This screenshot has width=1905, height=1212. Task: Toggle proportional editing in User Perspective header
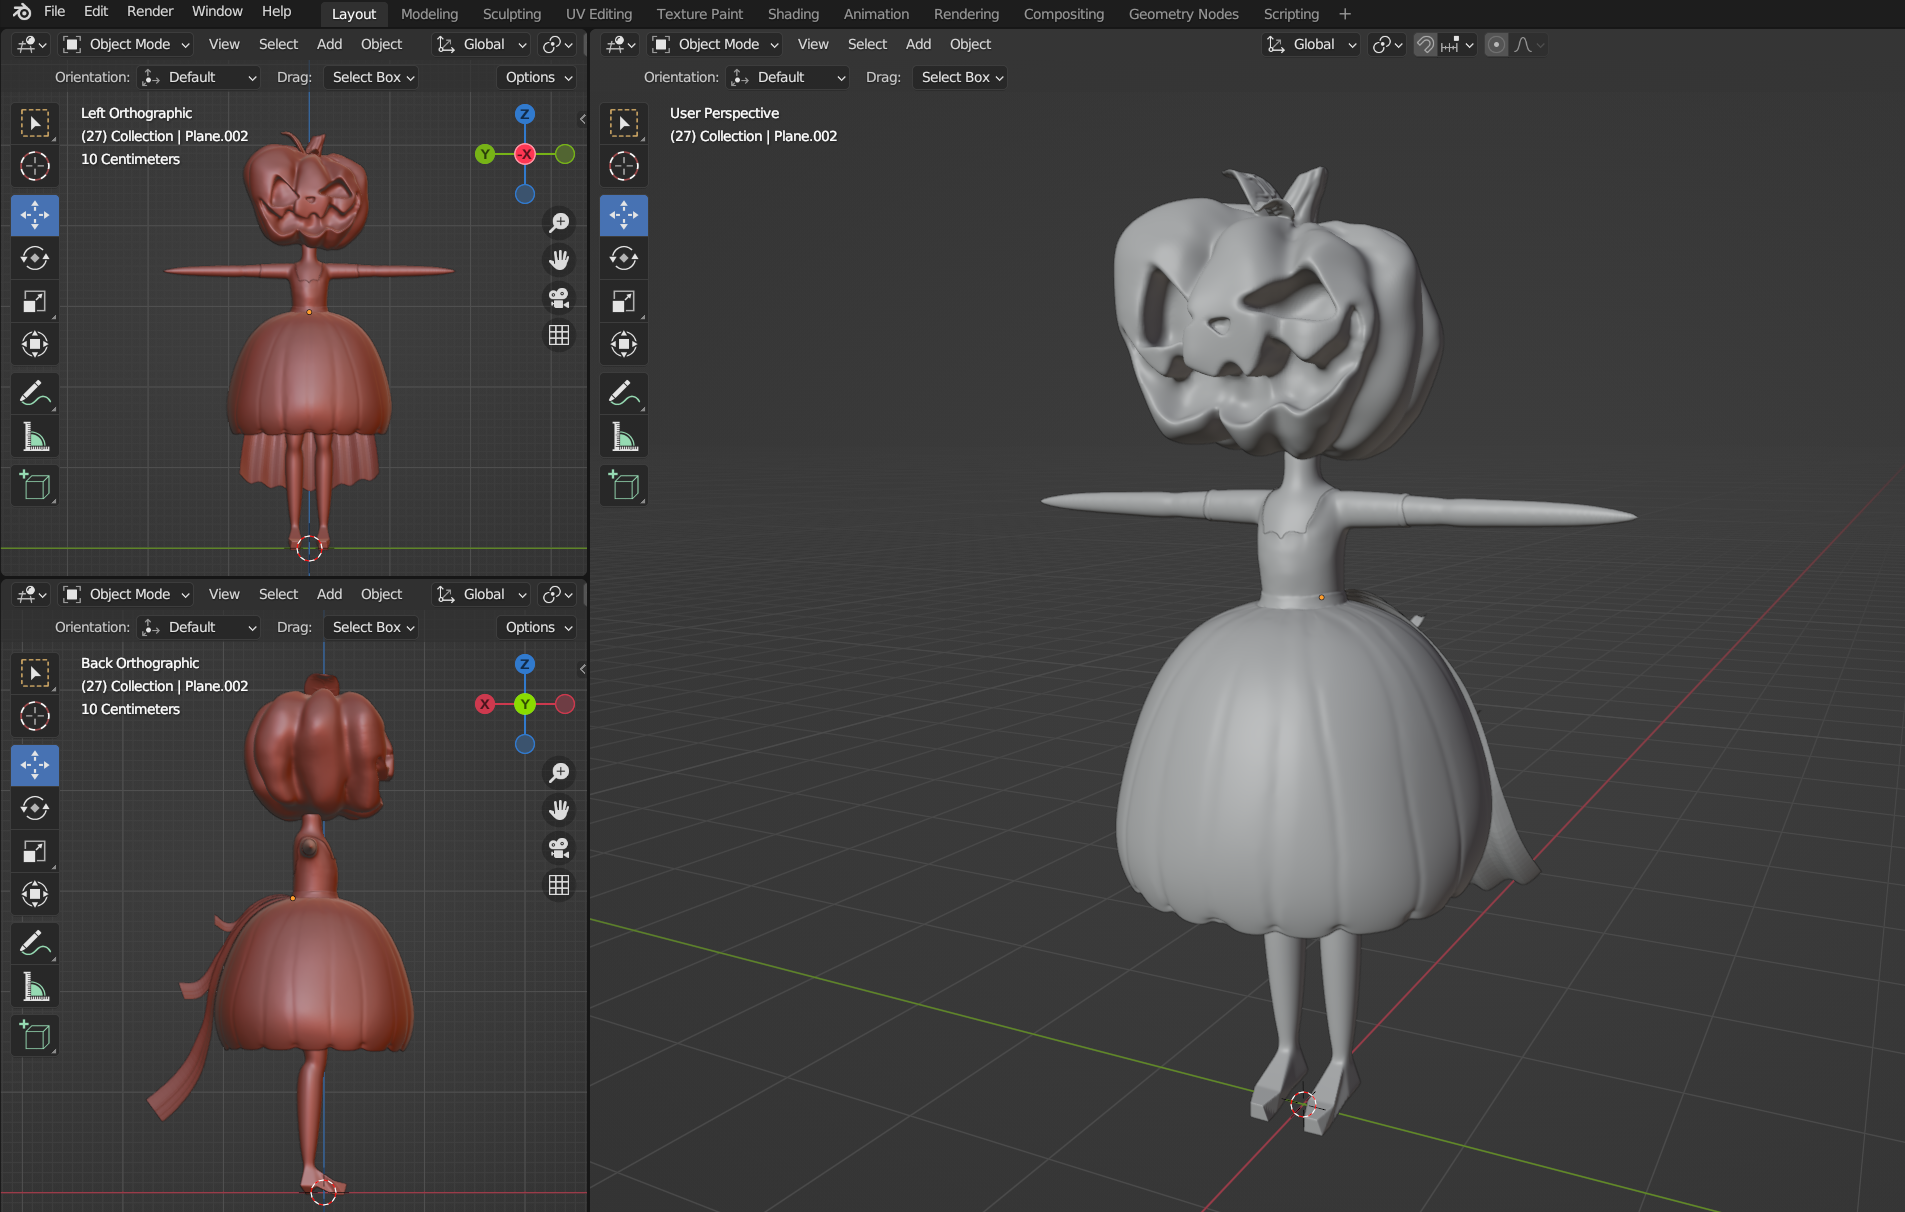[1496, 44]
